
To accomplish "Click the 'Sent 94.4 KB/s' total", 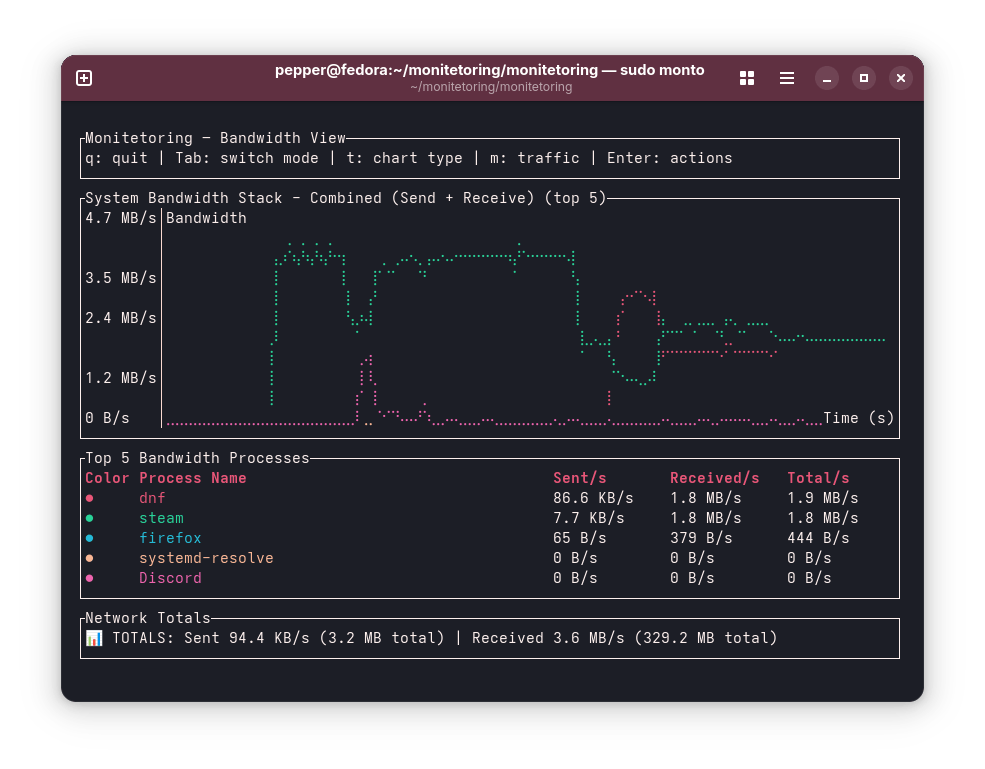I will pyautogui.click(x=247, y=638).
